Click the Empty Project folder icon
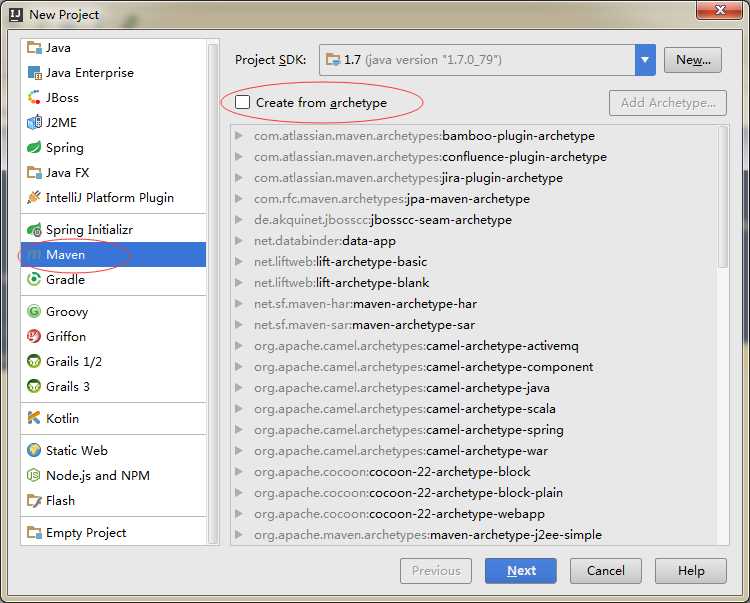This screenshot has width=750, height=603. 34,533
